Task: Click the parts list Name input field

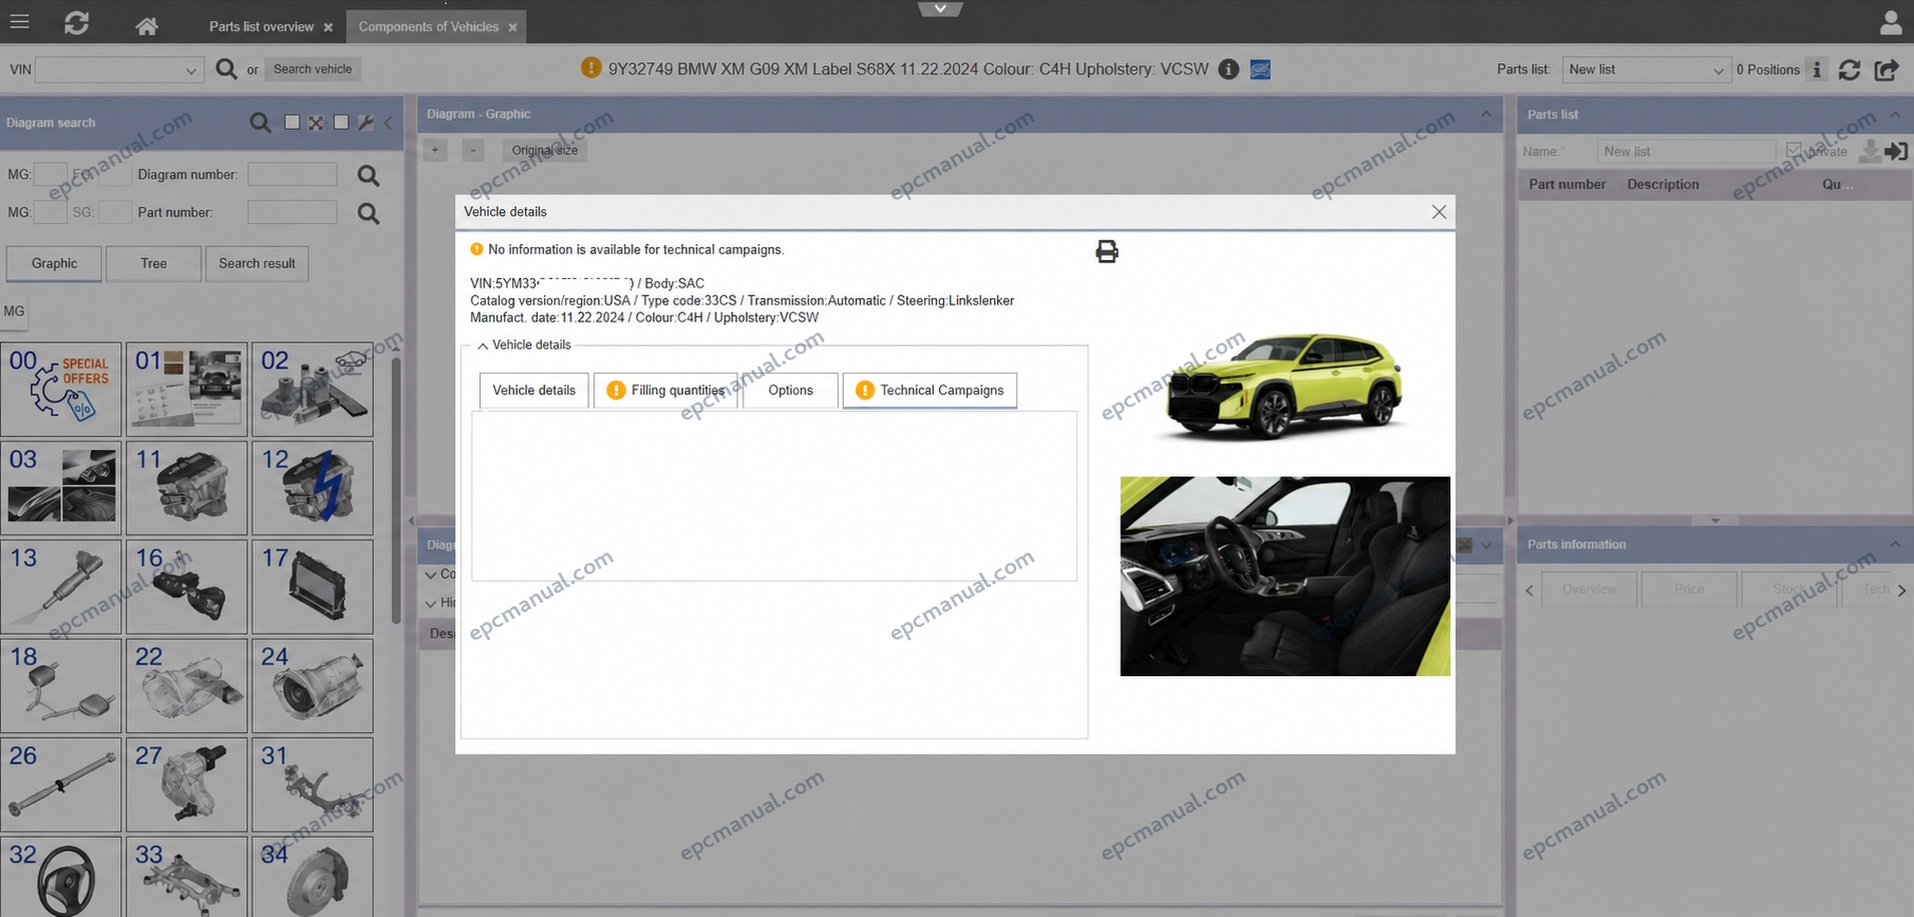Action: coord(1686,151)
